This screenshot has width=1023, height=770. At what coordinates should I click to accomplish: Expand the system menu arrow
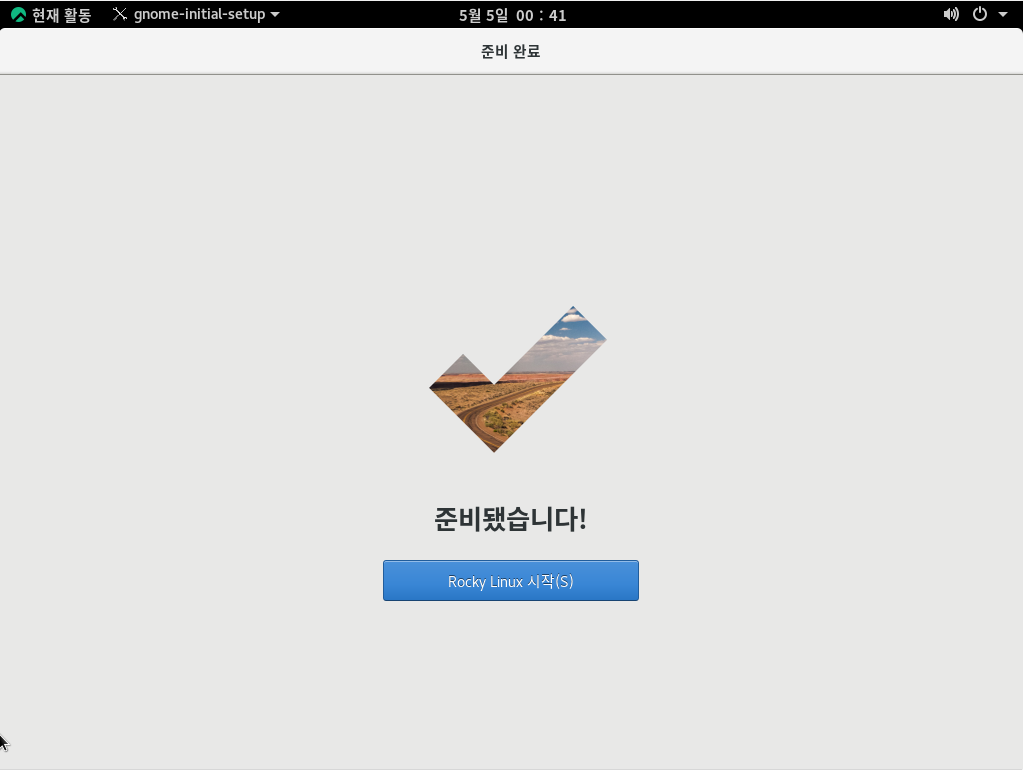coord(1003,14)
